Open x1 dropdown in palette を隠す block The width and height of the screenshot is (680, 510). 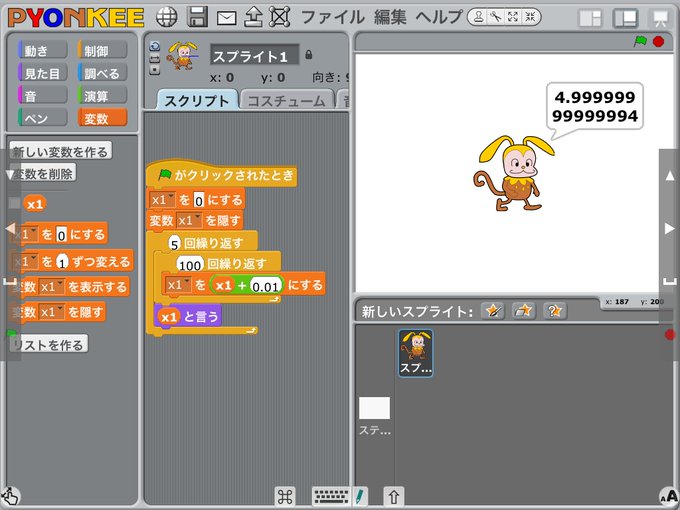pos(52,312)
